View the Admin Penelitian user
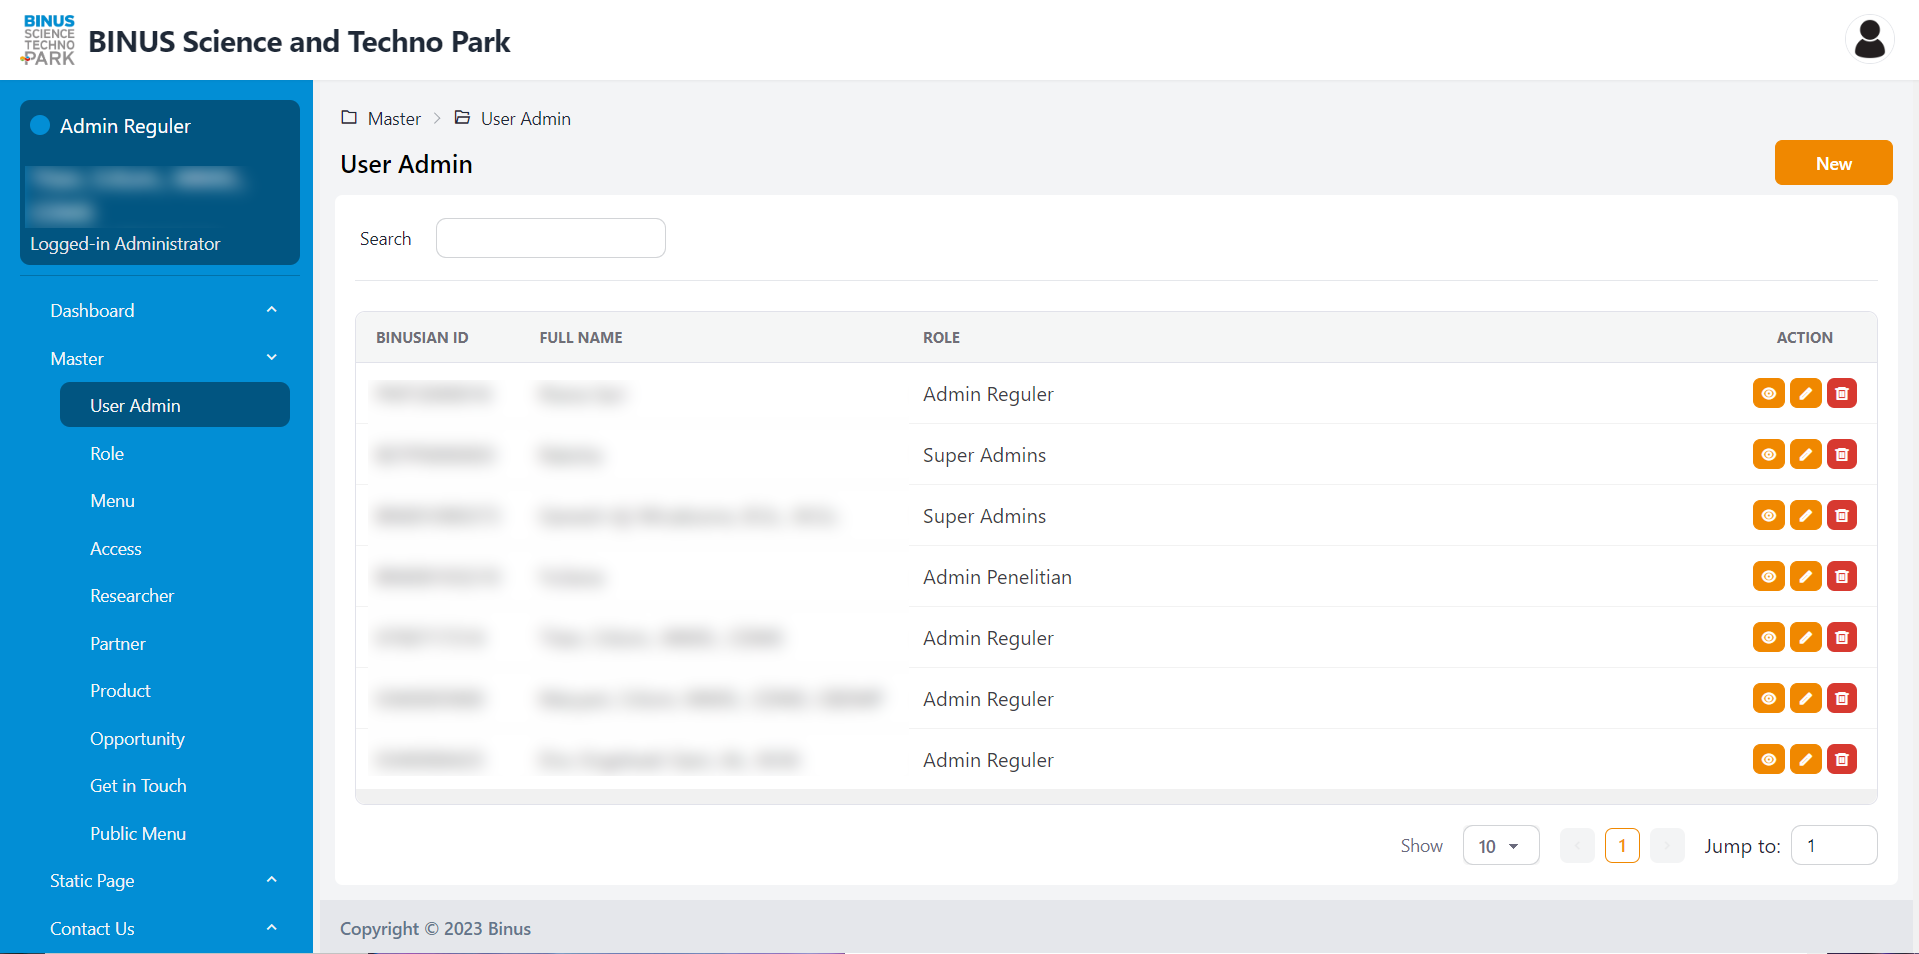This screenshot has width=1919, height=954. click(x=1768, y=577)
